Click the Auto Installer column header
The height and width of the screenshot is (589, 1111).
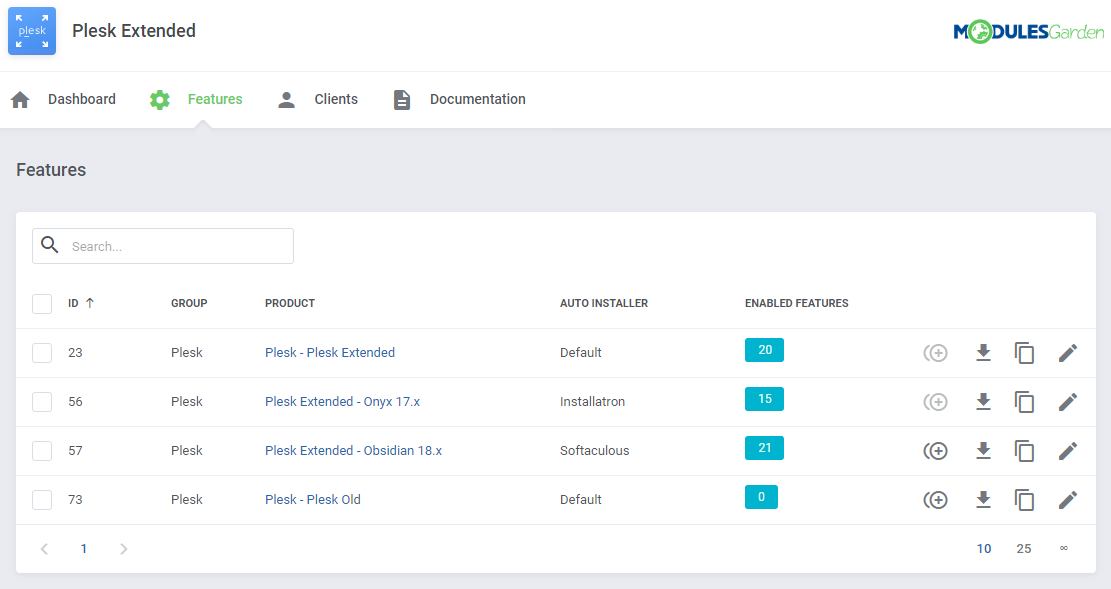pos(604,303)
